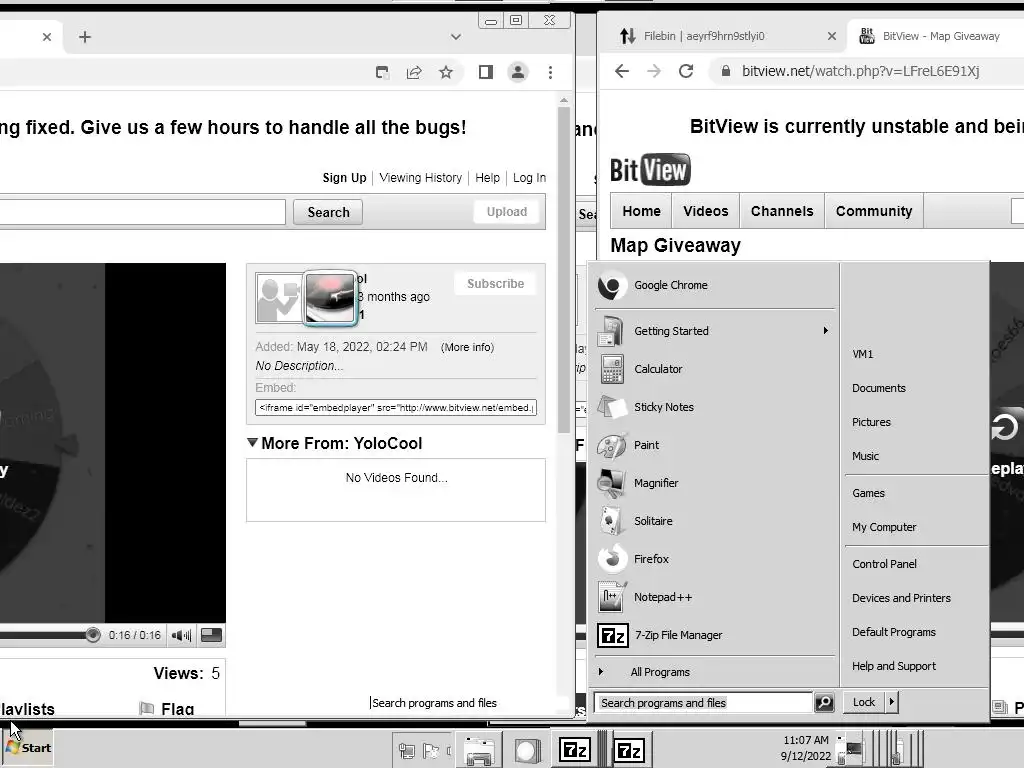Image resolution: width=1024 pixels, height=768 pixels.
Task: Click the Start menu search magnifier button
Action: coord(824,703)
